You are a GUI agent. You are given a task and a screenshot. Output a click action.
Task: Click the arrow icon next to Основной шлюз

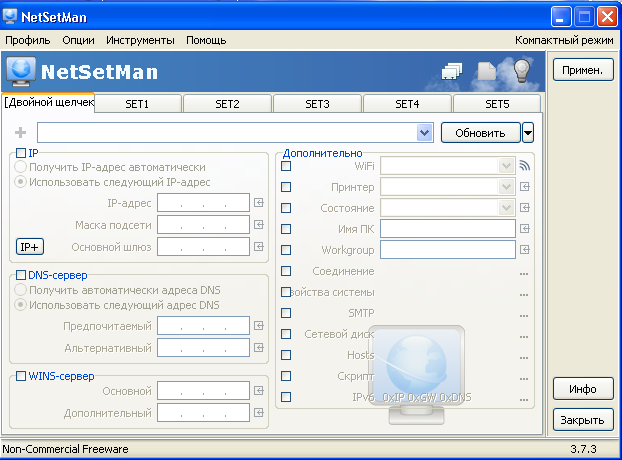tap(259, 247)
